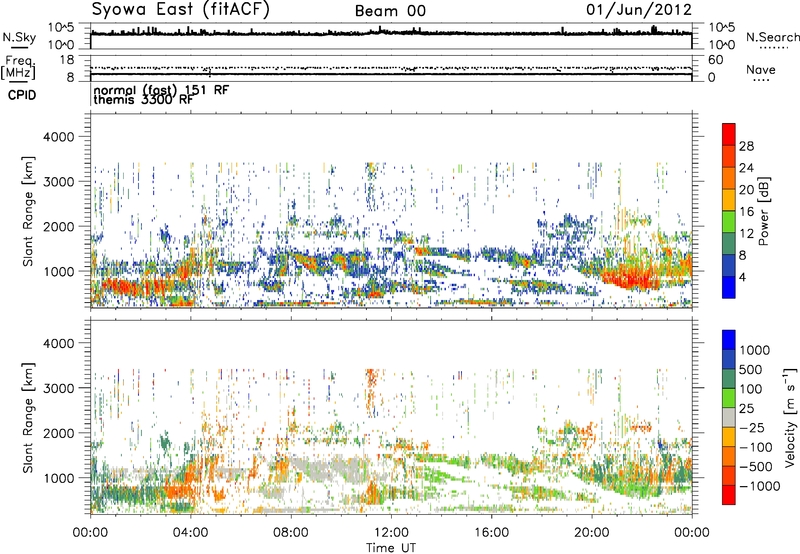
Task: Click the '3000' range tick of velocity panel
Action: point(58,388)
